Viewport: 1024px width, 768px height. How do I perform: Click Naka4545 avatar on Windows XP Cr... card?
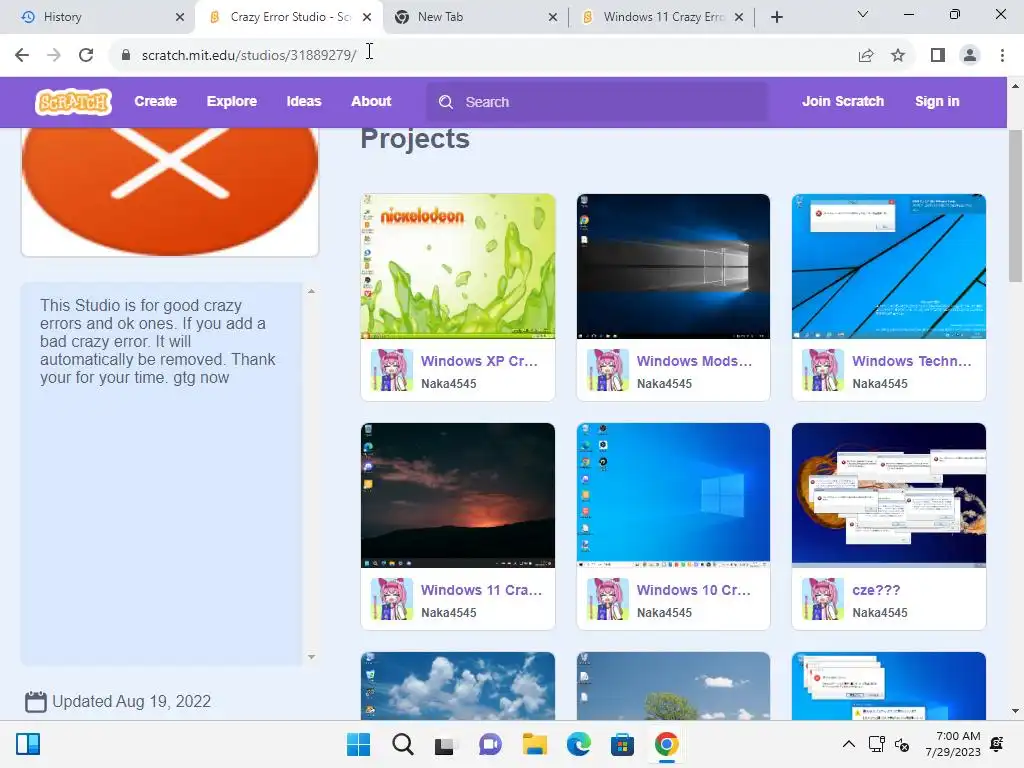[x=392, y=370]
